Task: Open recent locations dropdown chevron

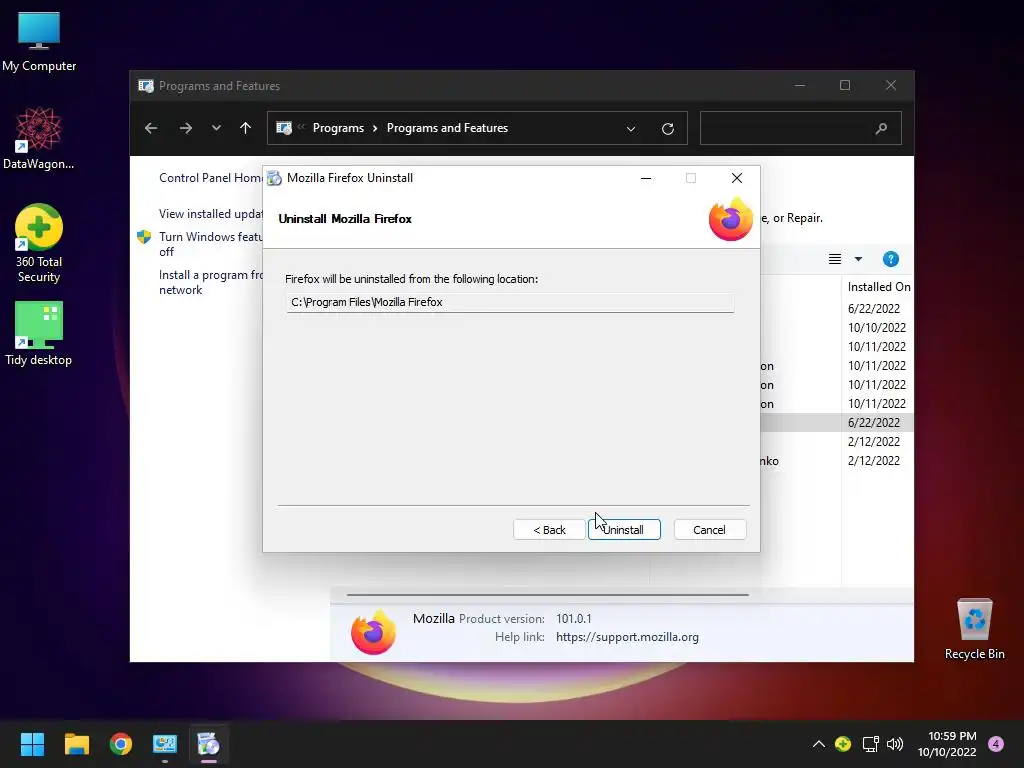Action: (216, 128)
